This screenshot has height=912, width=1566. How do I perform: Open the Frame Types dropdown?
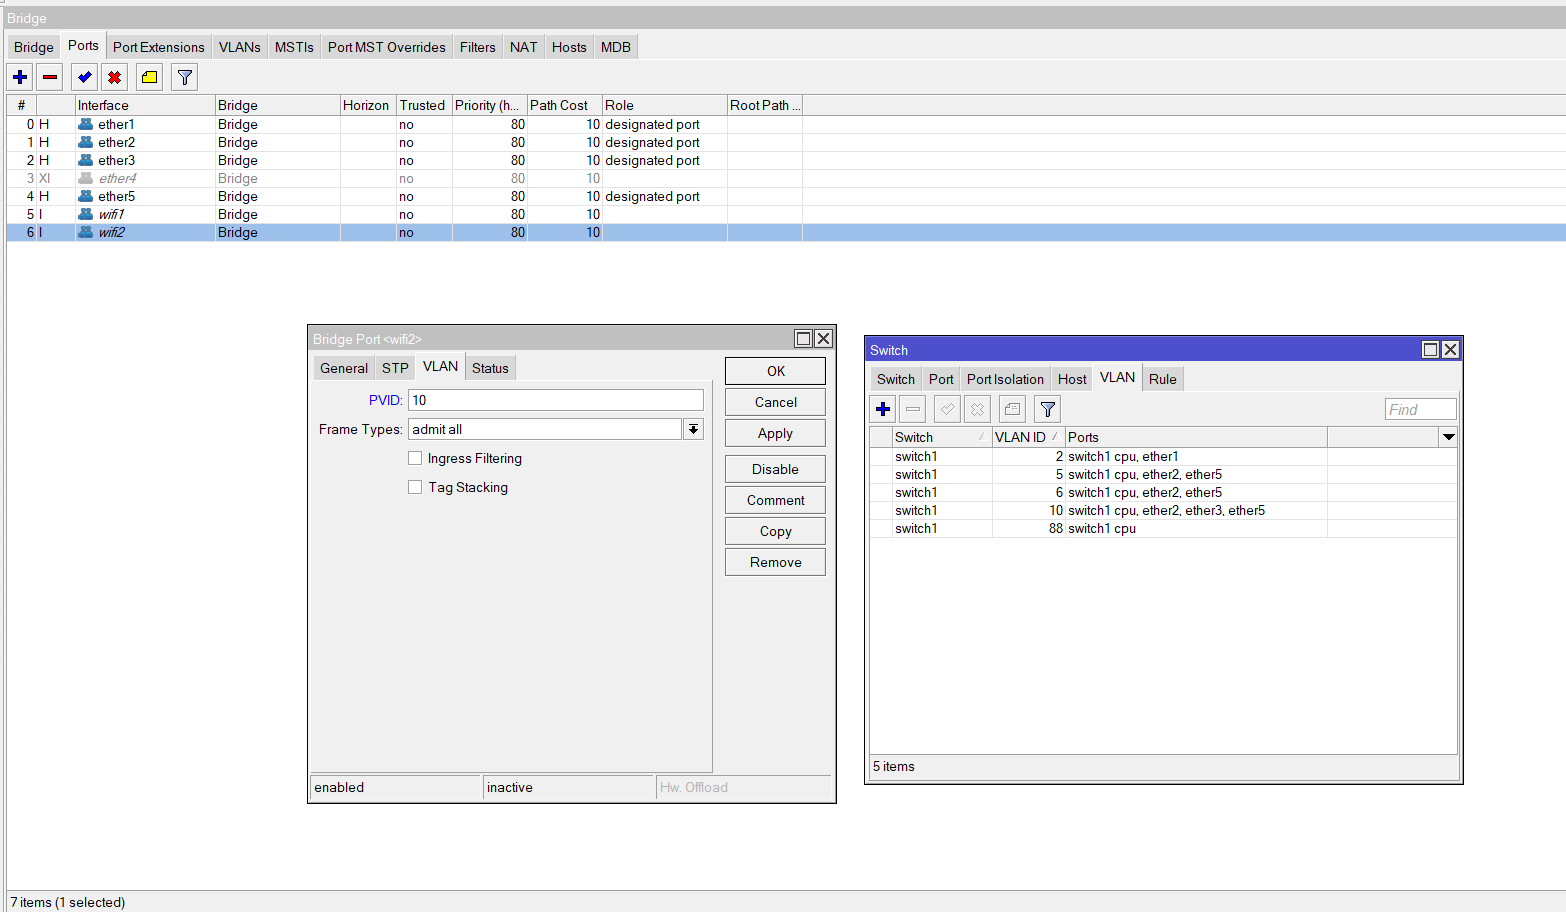tap(694, 429)
